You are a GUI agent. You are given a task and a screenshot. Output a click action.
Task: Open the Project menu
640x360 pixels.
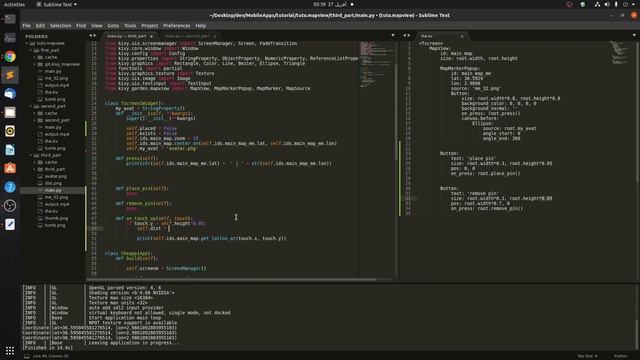(149, 26)
